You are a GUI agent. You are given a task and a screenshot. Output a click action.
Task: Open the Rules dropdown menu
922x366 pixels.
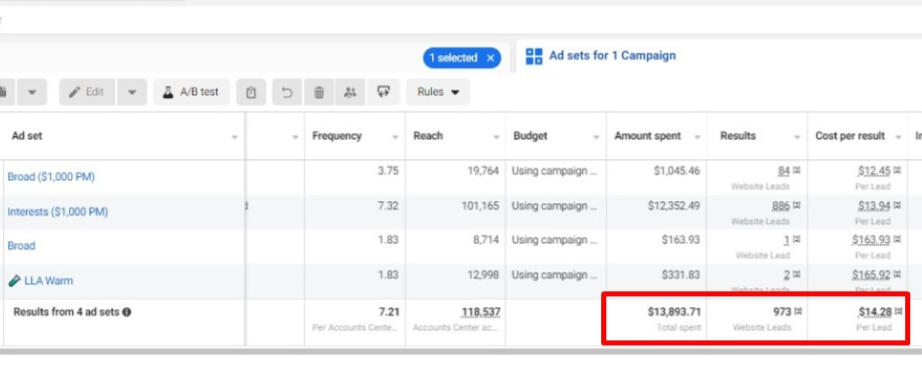(x=438, y=92)
